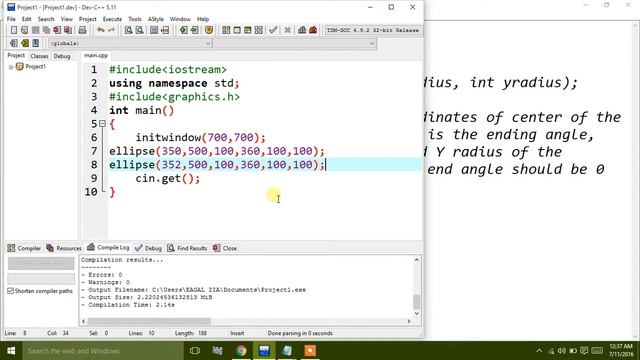Screen dimensions: 640x360
Task: Open Google Chrome from the taskbar
Action: (241, 351)
